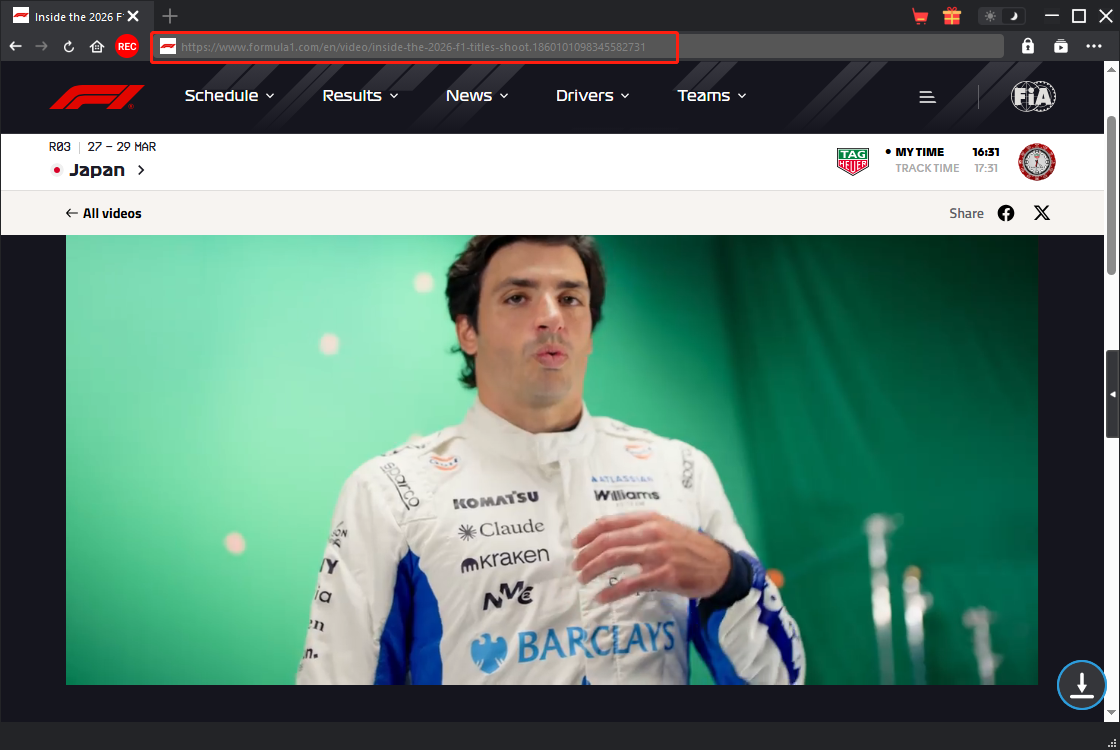
Task: Open the lock icon in the toolbar
Action: pos(1028,46)
